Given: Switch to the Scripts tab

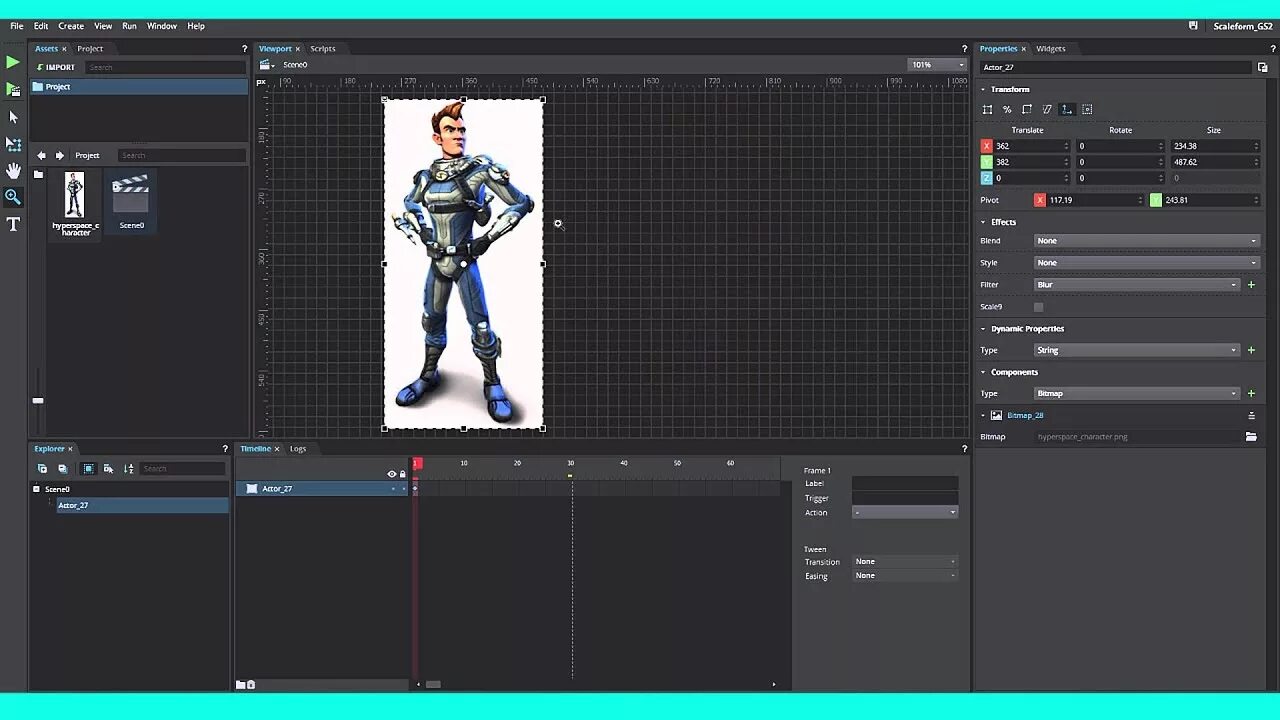Looking at the screenshot, I should point(322,49).
